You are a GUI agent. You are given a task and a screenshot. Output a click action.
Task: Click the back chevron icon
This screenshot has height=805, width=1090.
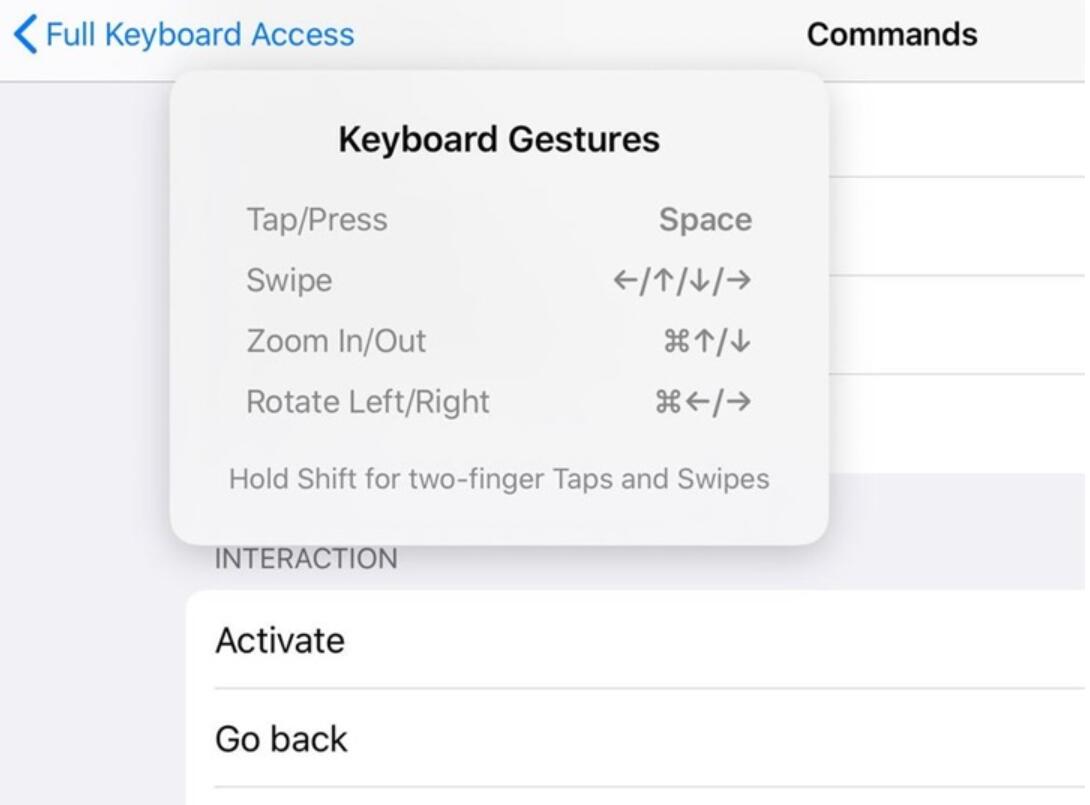[x=25, y=33]
